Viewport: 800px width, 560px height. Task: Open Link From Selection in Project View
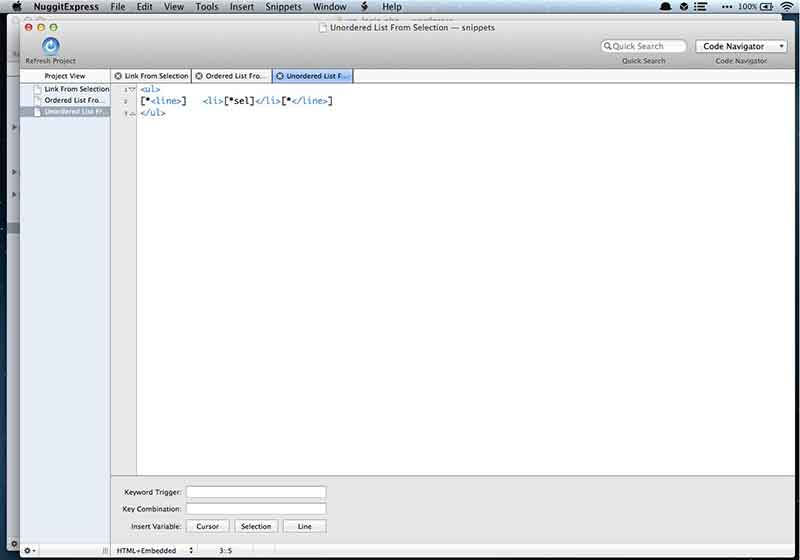[x=76, y=89]
